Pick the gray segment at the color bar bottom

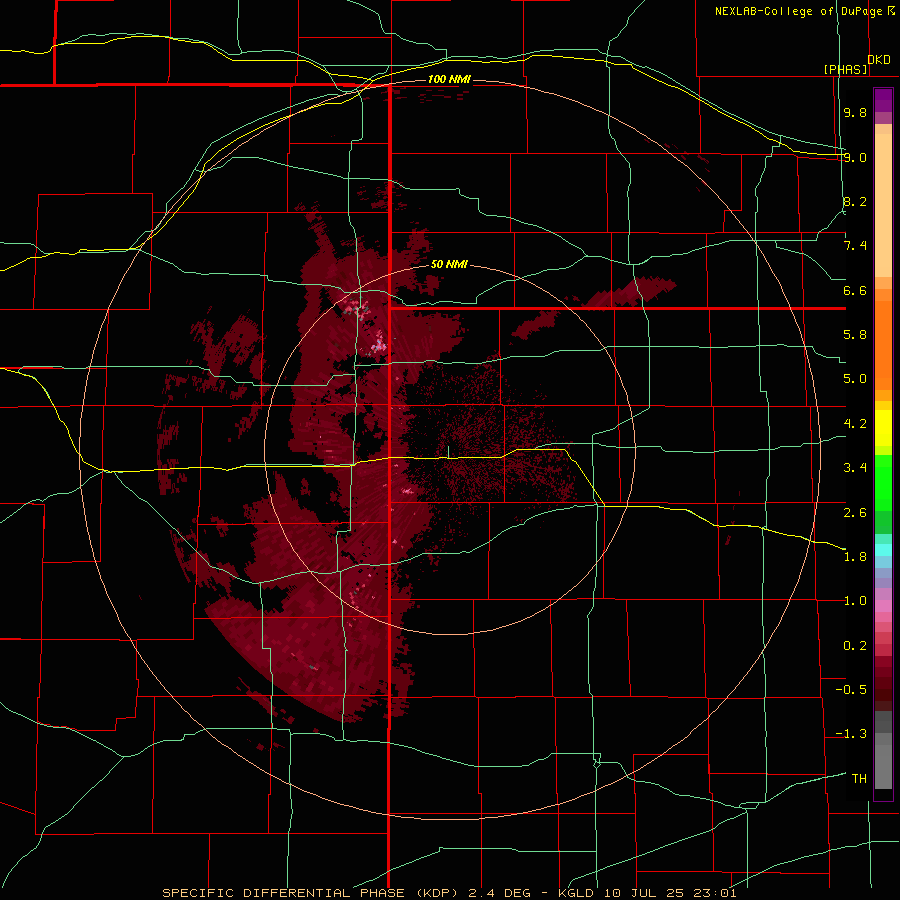tap(883, 769)
